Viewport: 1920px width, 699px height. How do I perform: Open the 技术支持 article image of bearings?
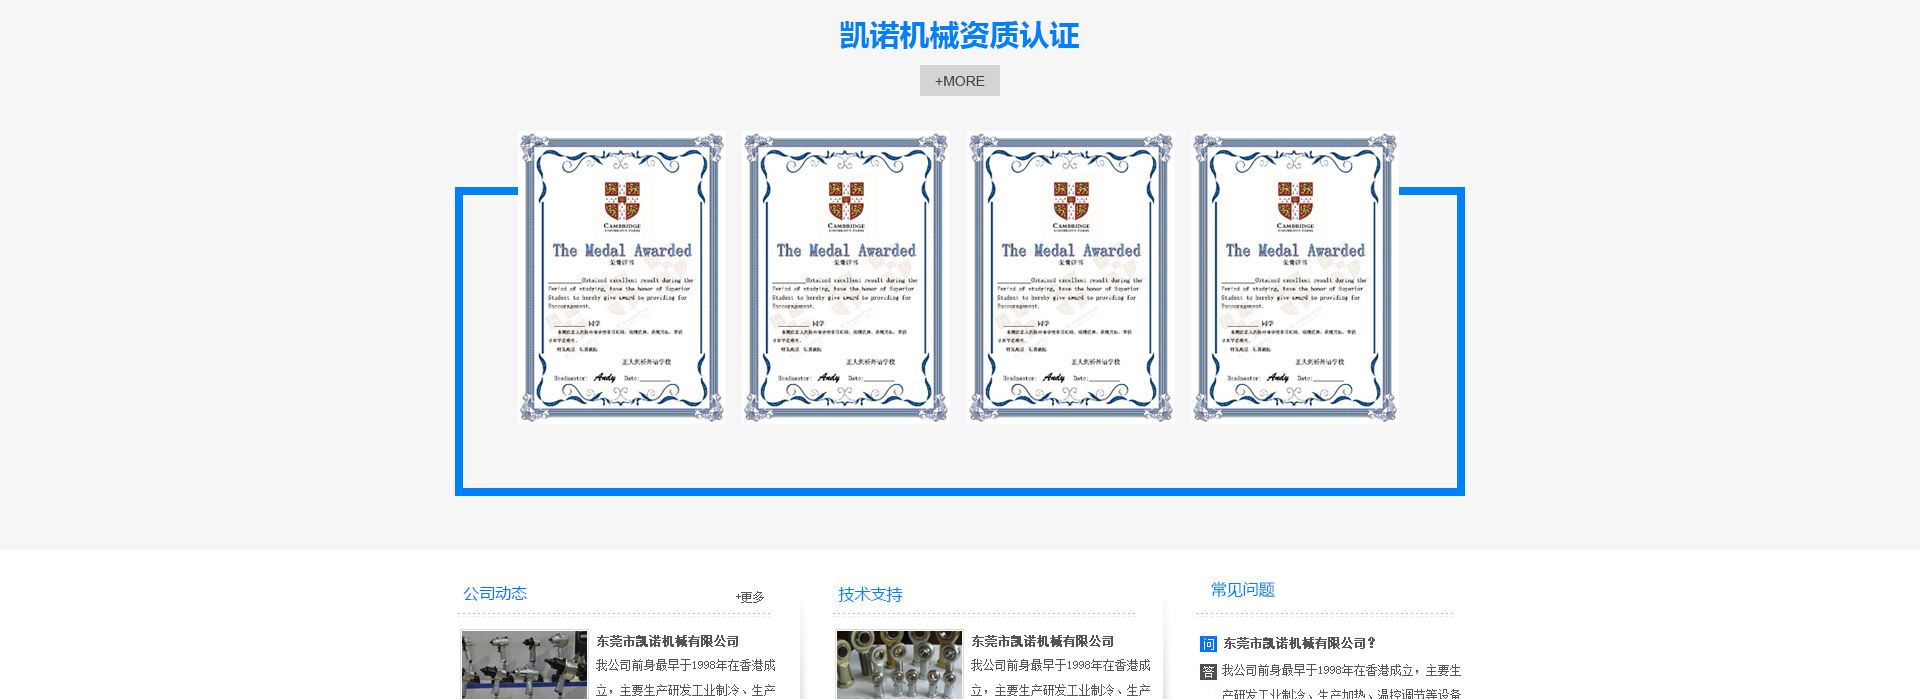coord(899,665)
